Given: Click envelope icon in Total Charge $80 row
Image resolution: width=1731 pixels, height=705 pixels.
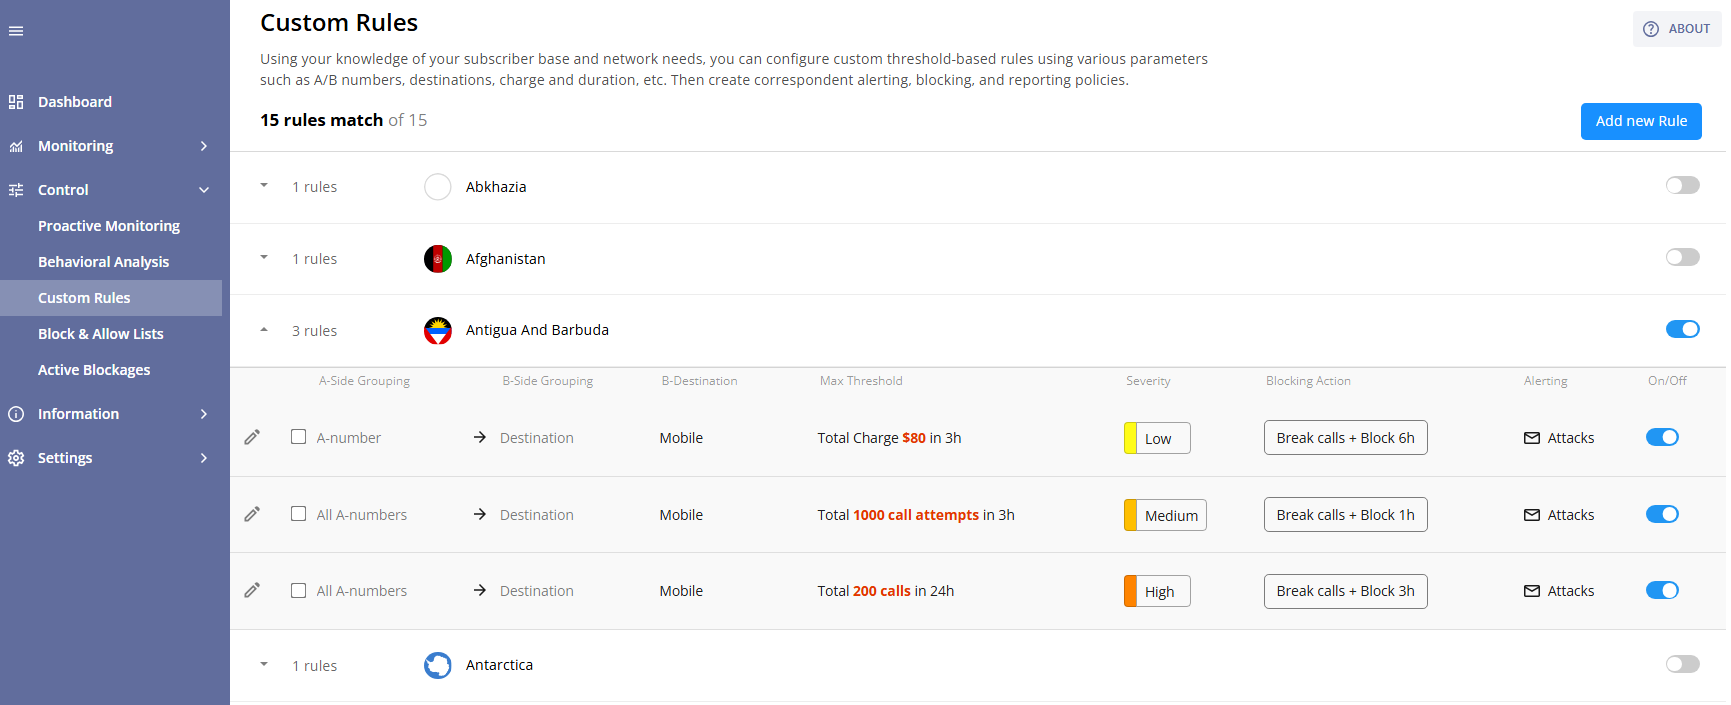Looking at the screenshot, I should [x=1532, y=438].
